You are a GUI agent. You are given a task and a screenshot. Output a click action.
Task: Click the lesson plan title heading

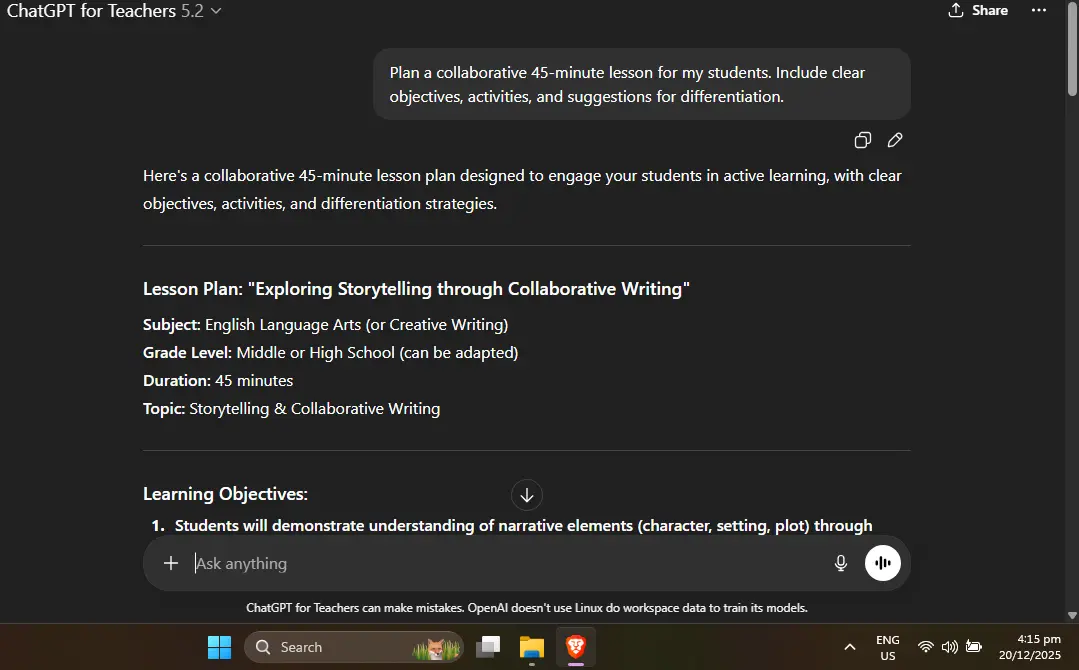pos(416,289)
